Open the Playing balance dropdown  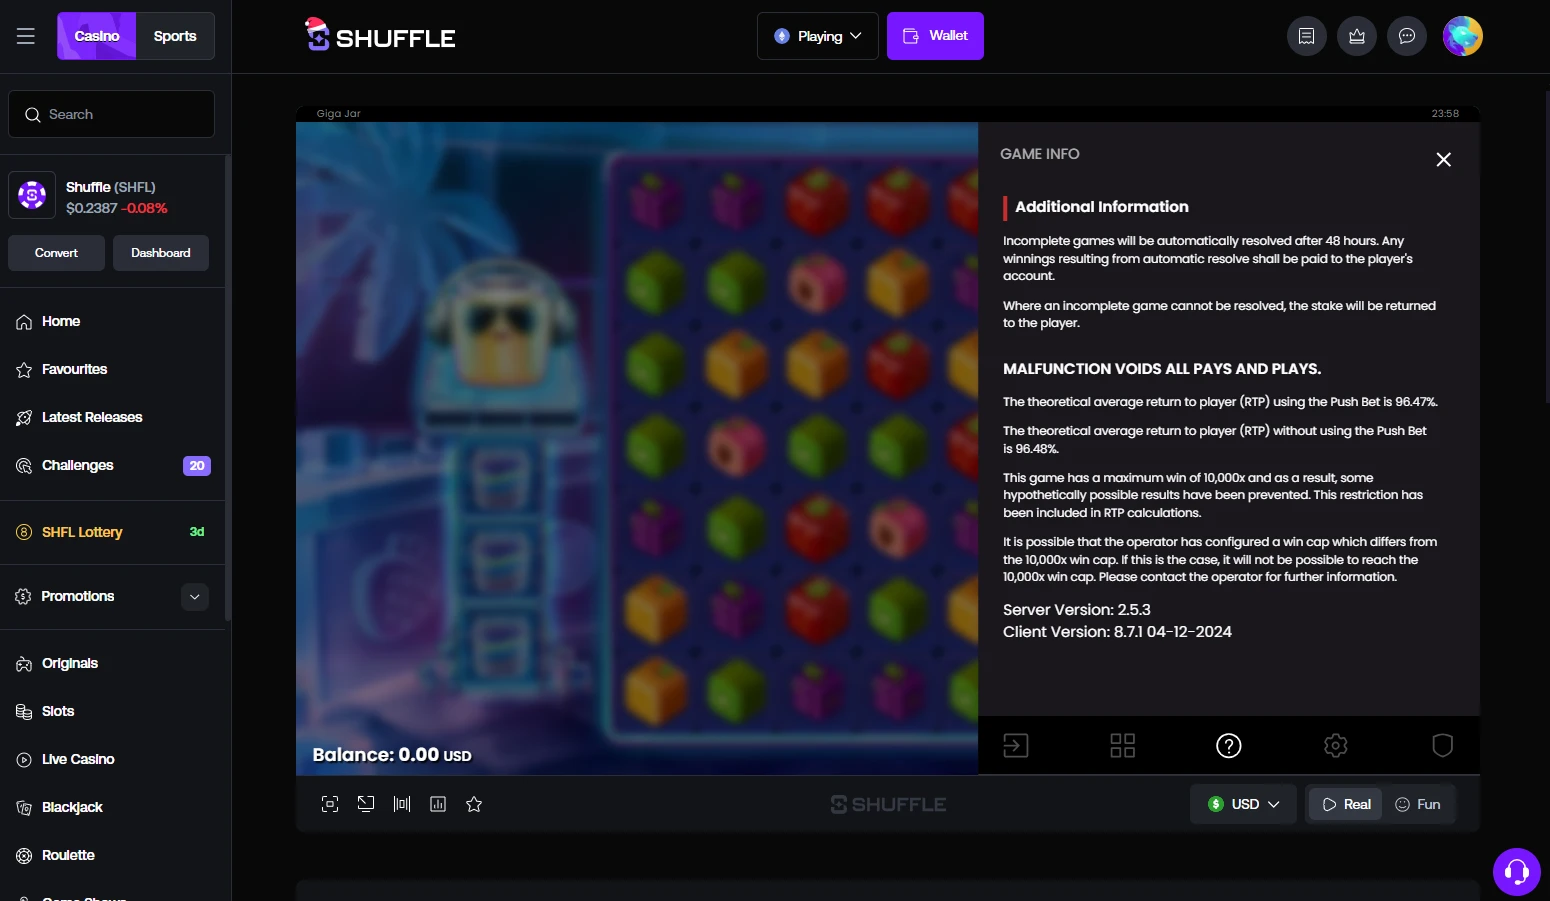tap(818, 36)
